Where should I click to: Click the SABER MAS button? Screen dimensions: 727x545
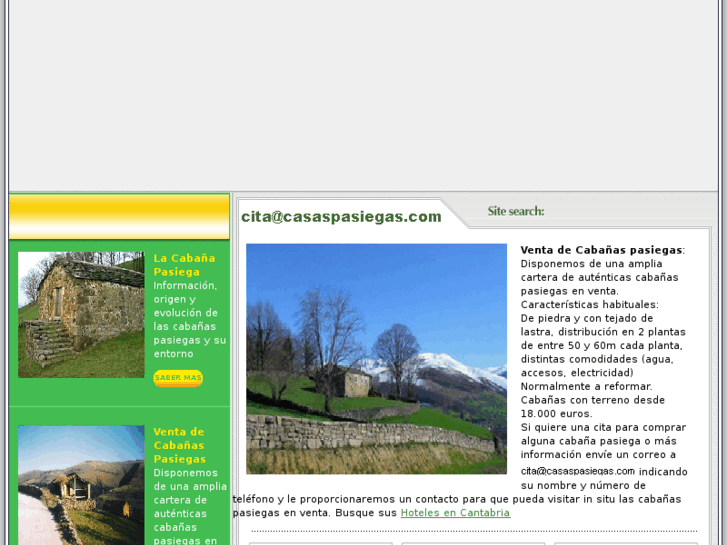[x=178, y=378]
